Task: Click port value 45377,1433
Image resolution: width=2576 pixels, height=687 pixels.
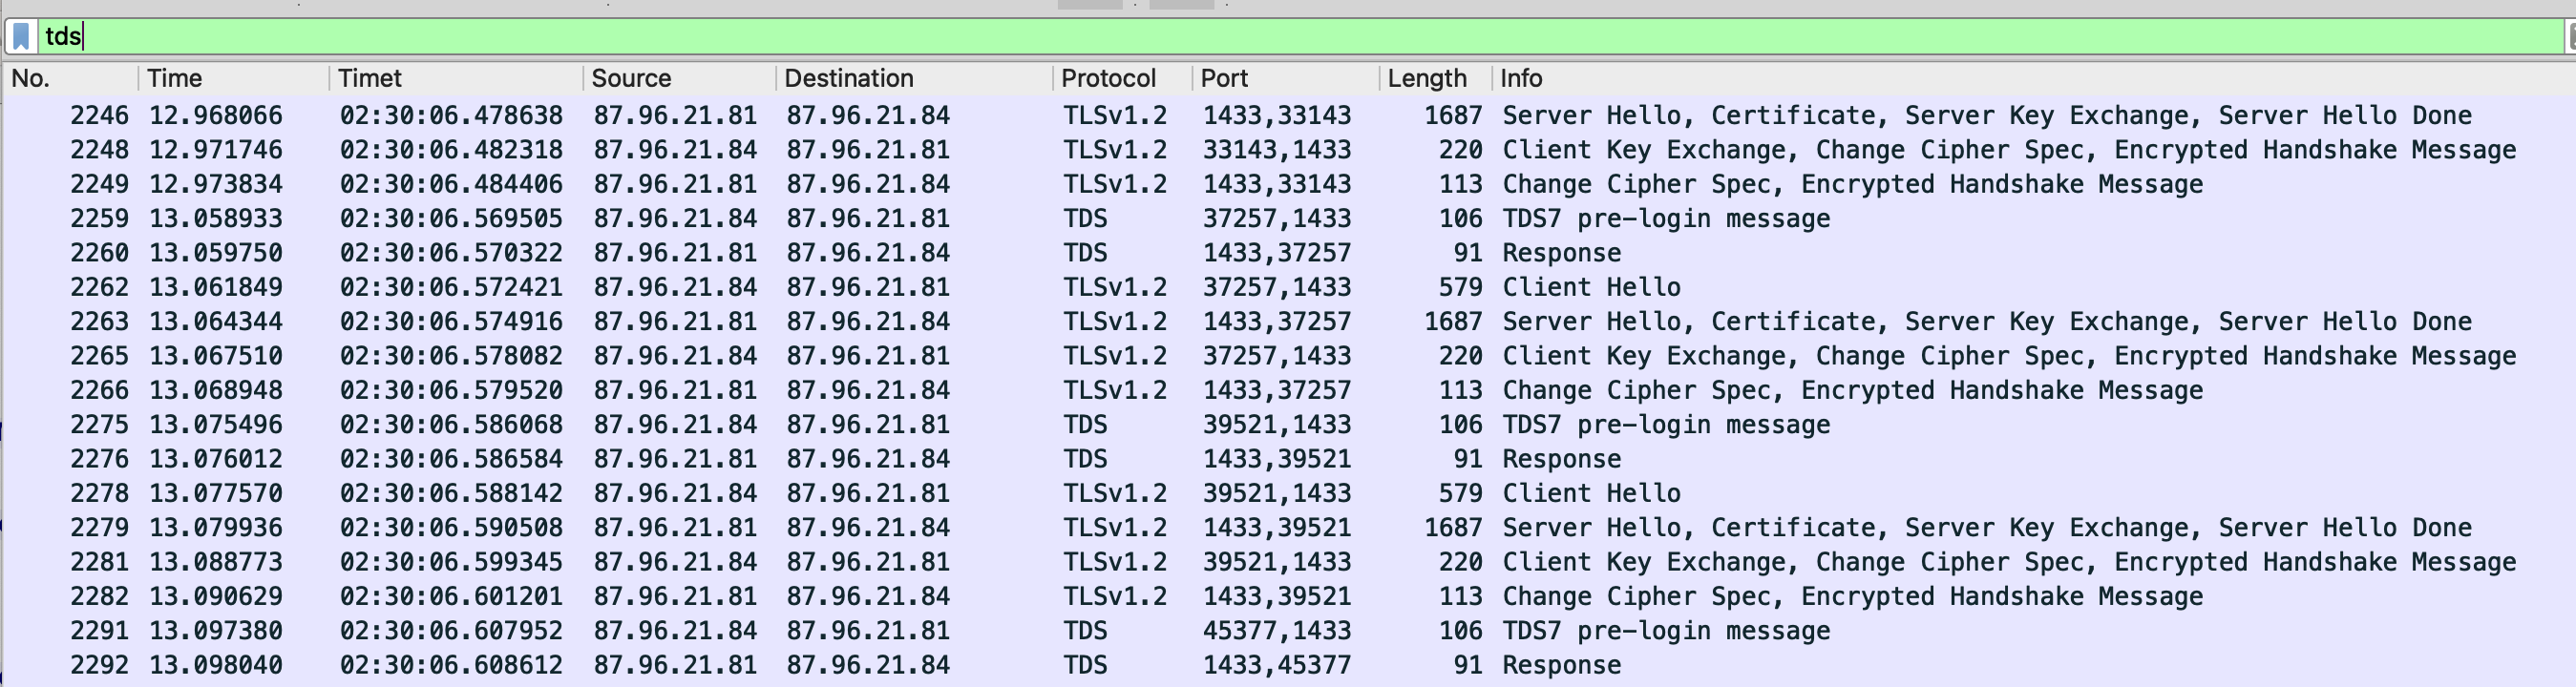Action: click(x=1277, y=630)
